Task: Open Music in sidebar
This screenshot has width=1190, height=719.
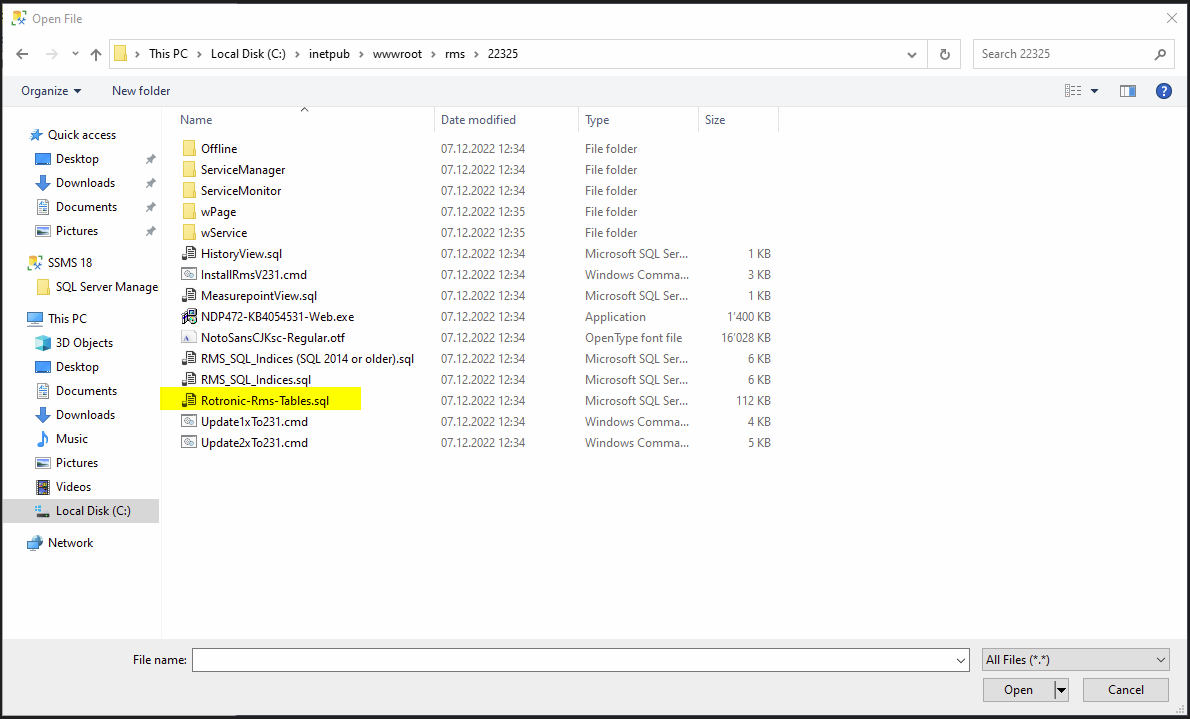Action: pyautogui.click(x=71, y=439)
